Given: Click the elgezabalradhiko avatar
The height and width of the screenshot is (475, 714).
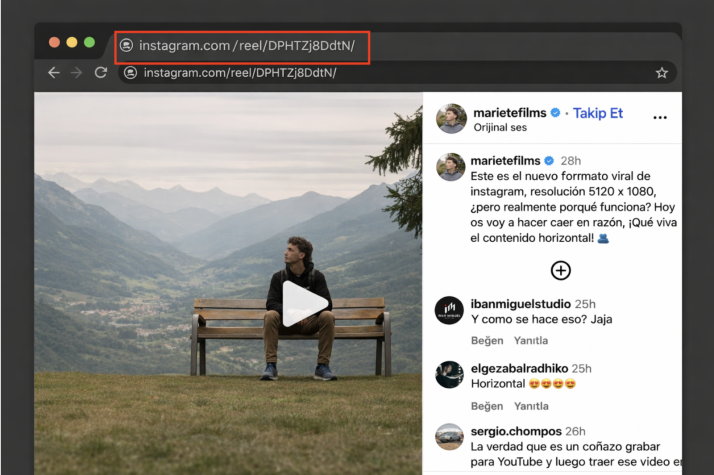Looking at the screenshot, I should tap(449, 374).
